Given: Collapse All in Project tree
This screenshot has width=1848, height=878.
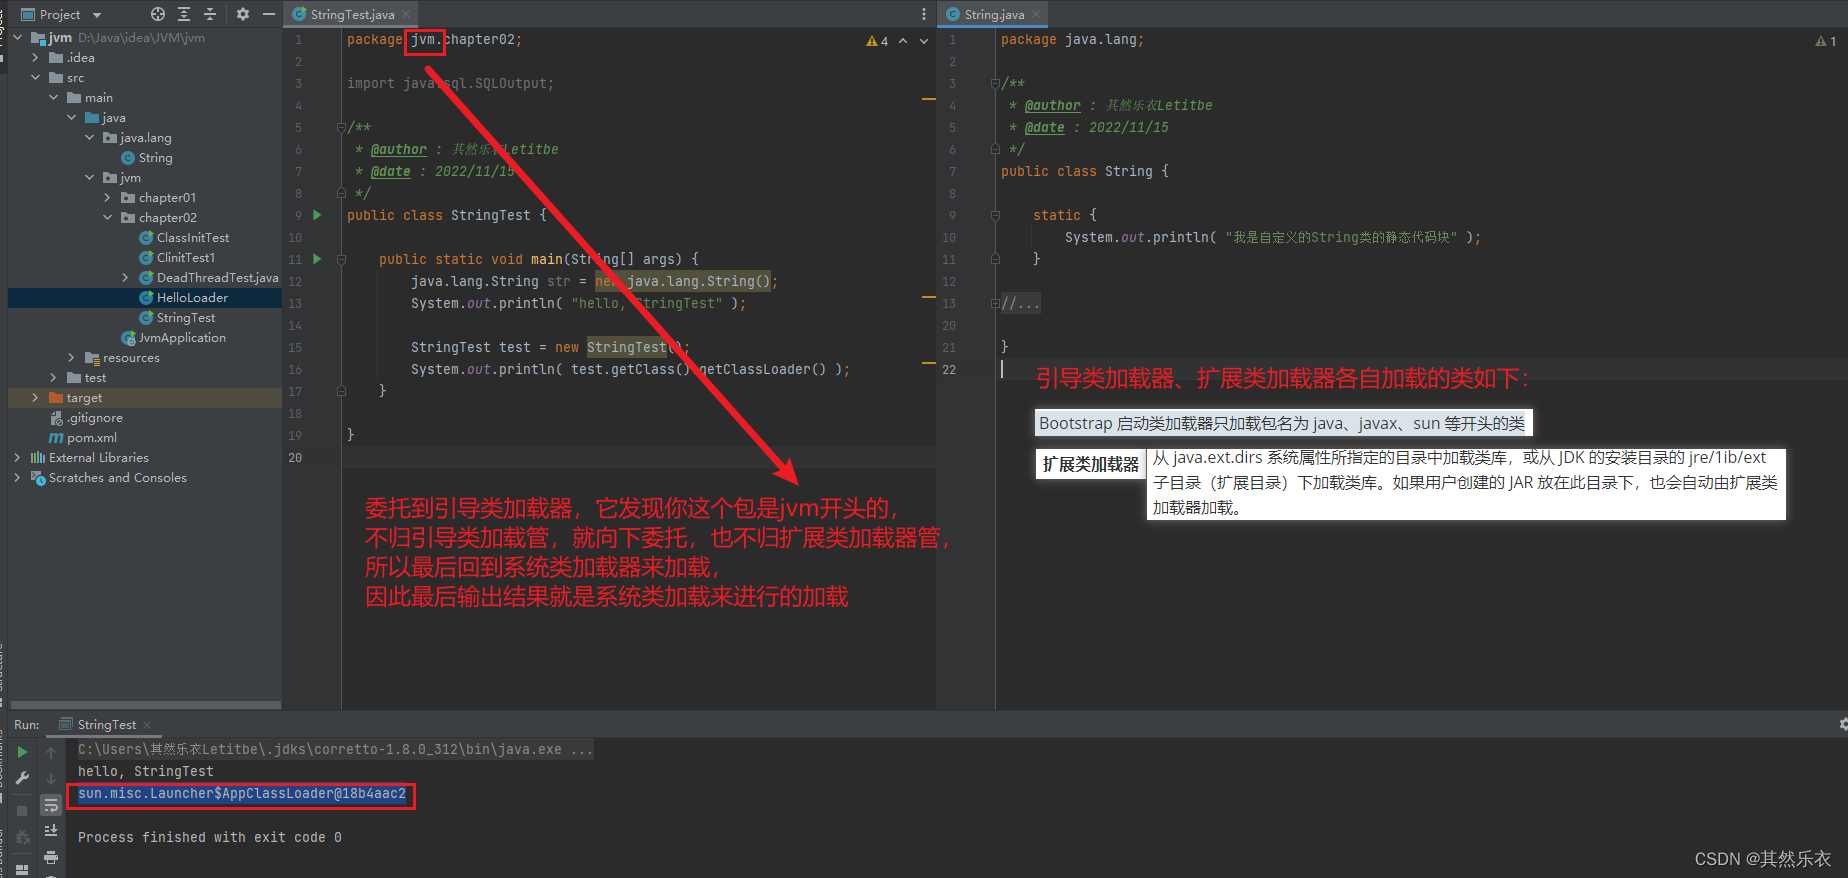Looking at the screenshot, I should (x=210, y=14).
